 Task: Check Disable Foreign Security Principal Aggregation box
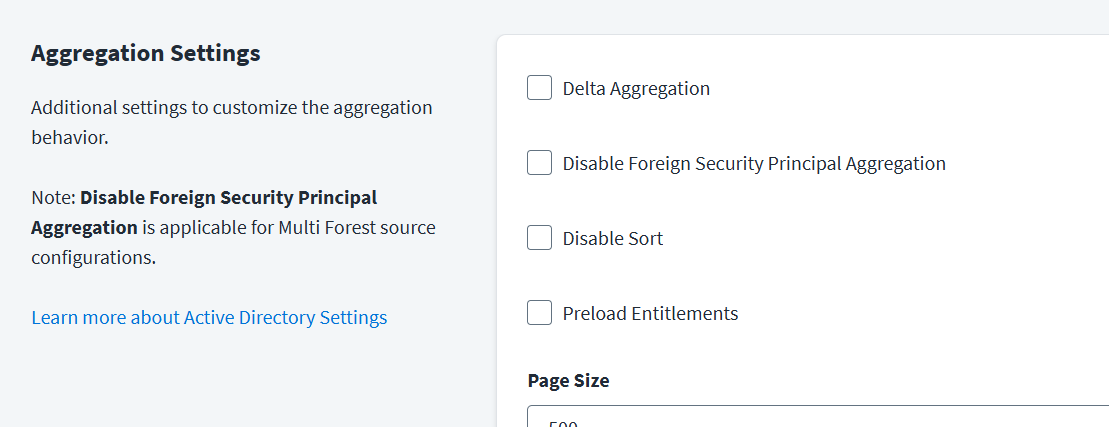pos(540,163)
